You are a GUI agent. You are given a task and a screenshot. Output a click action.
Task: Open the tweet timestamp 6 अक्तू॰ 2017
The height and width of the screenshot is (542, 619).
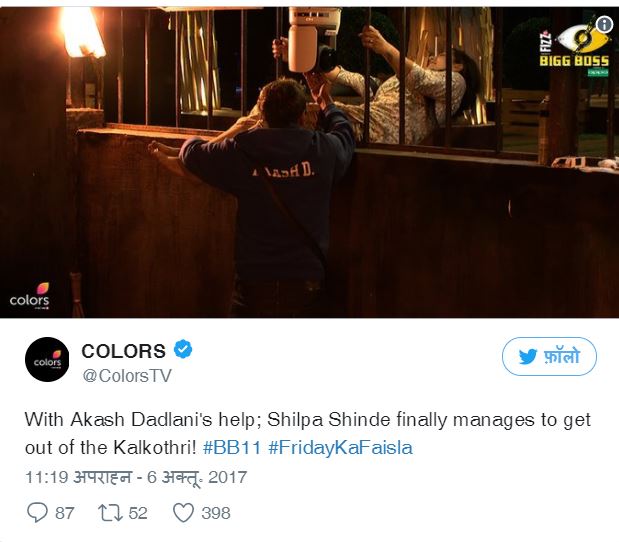click(x=136, y=477)
